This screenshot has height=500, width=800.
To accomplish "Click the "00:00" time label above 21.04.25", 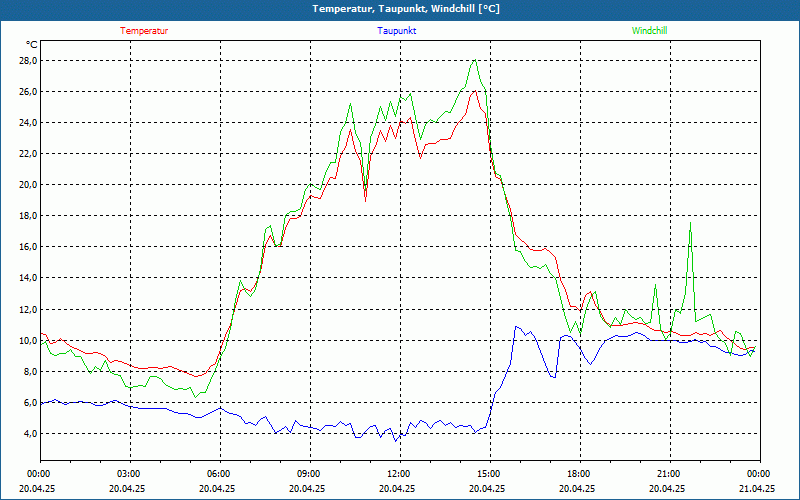I will [760, 474].
